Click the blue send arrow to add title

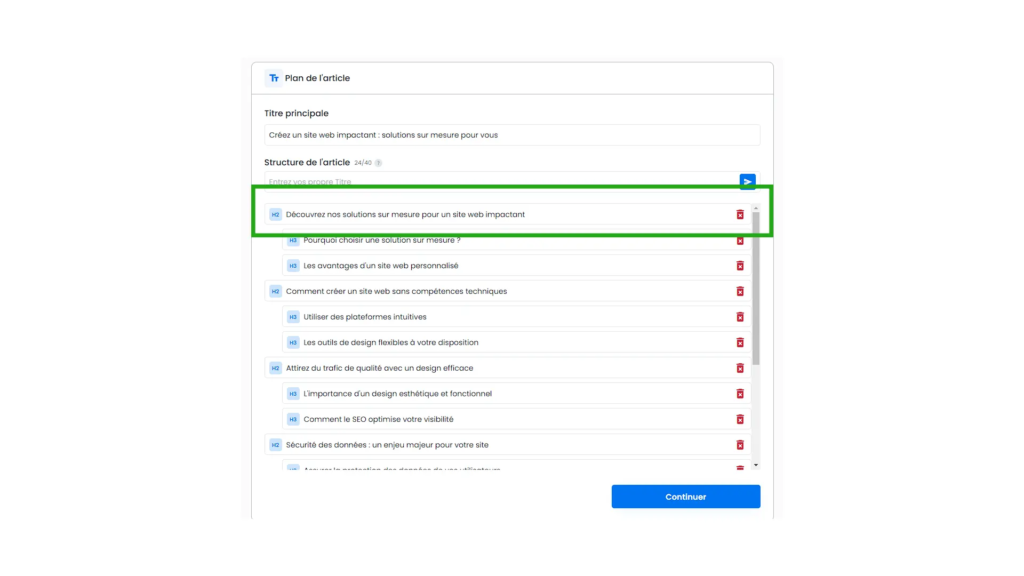pos(747,182)
